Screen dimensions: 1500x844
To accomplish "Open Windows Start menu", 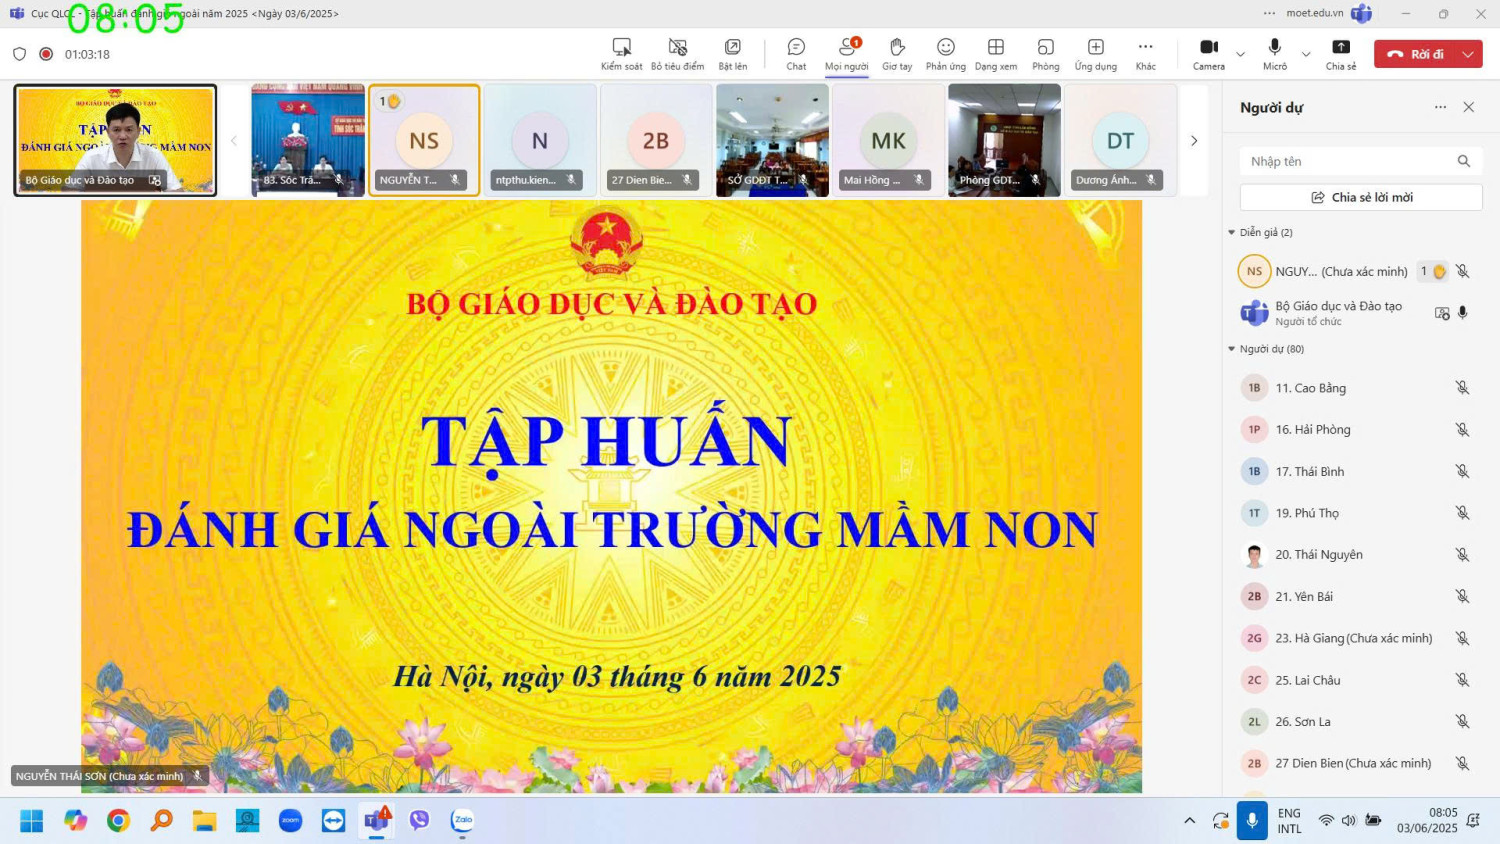I will [x=32, y=821].
